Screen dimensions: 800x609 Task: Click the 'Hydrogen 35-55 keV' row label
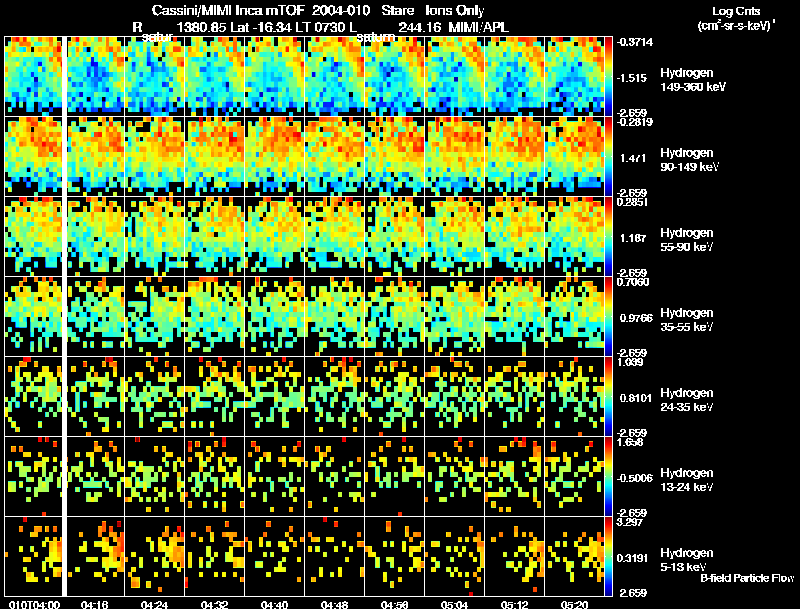686,320
